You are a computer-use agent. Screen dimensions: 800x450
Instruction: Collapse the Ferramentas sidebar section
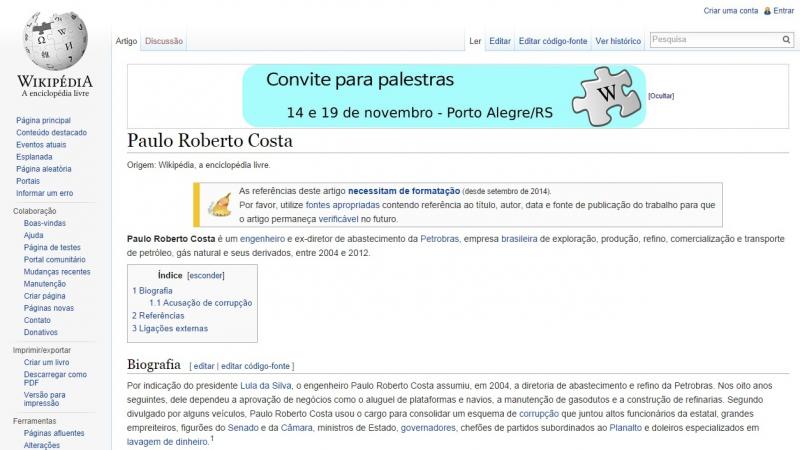click(34, 421)
